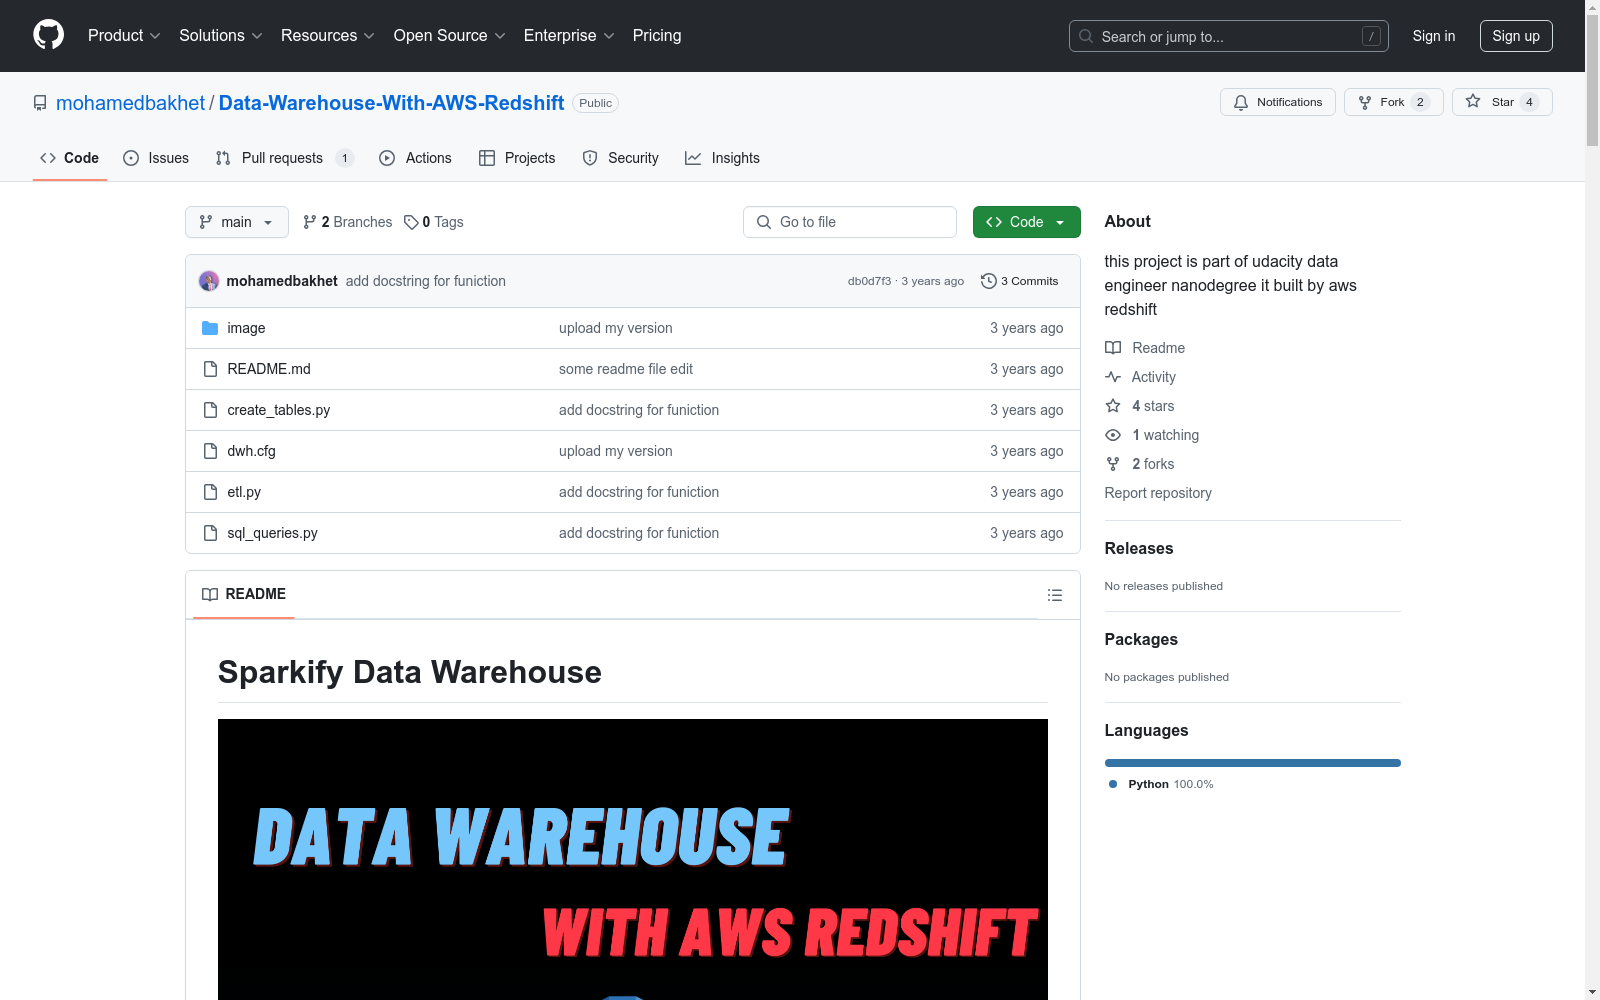Click the repository icon beside mohamedbakhet
1600x1000 pixels.
(40, 103)
